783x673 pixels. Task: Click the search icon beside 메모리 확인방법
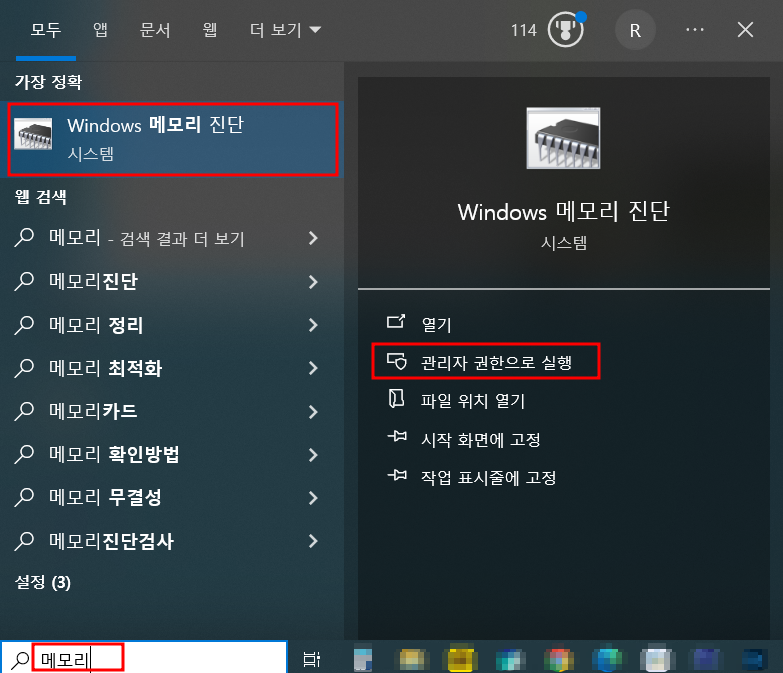pyautogui.click(x=24, y=454)
